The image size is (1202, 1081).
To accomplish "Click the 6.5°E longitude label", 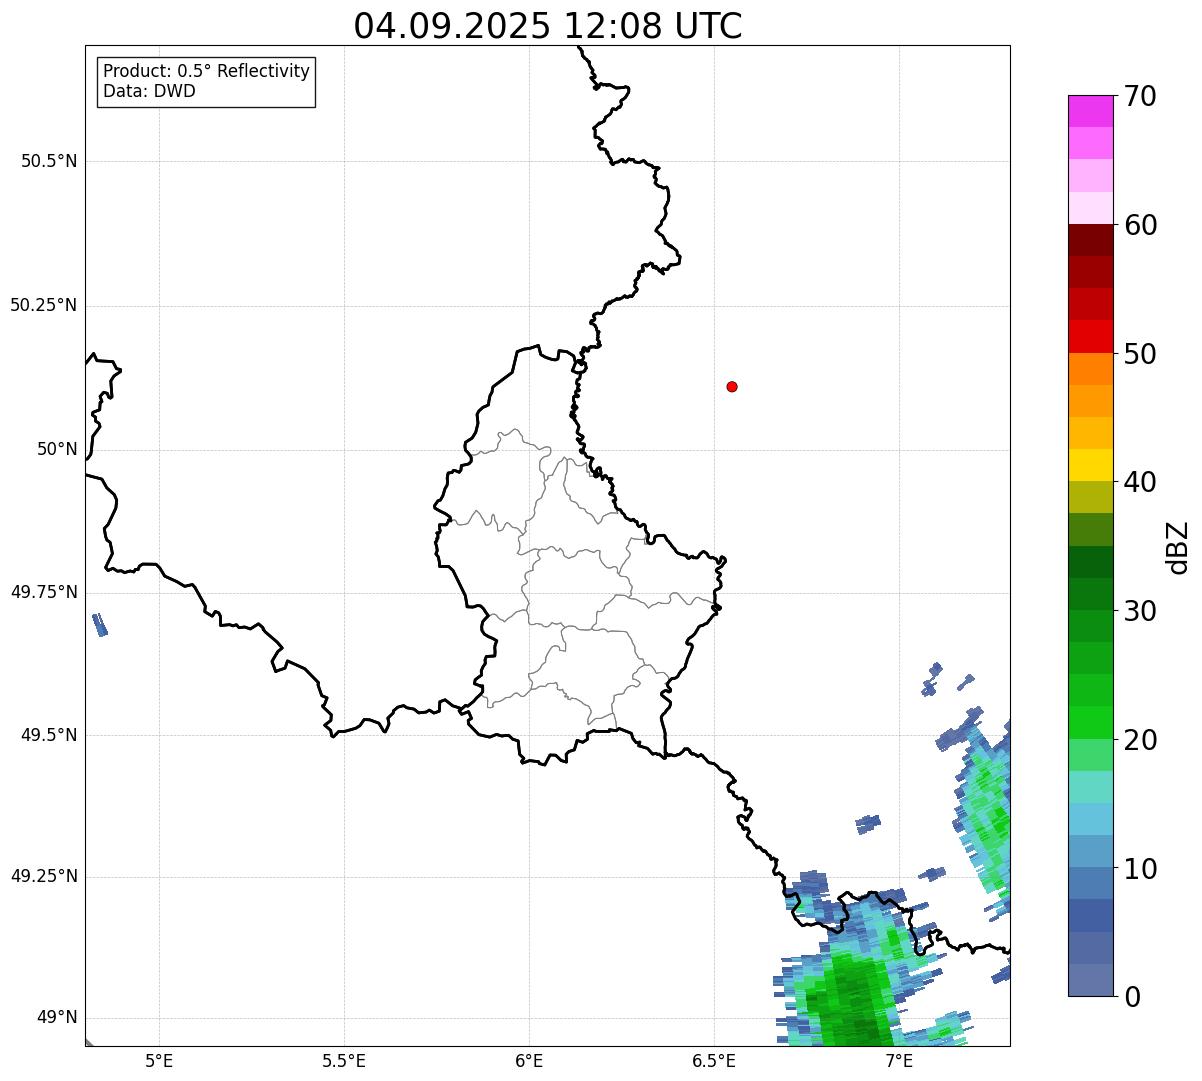I will (x=714, y=1060).
